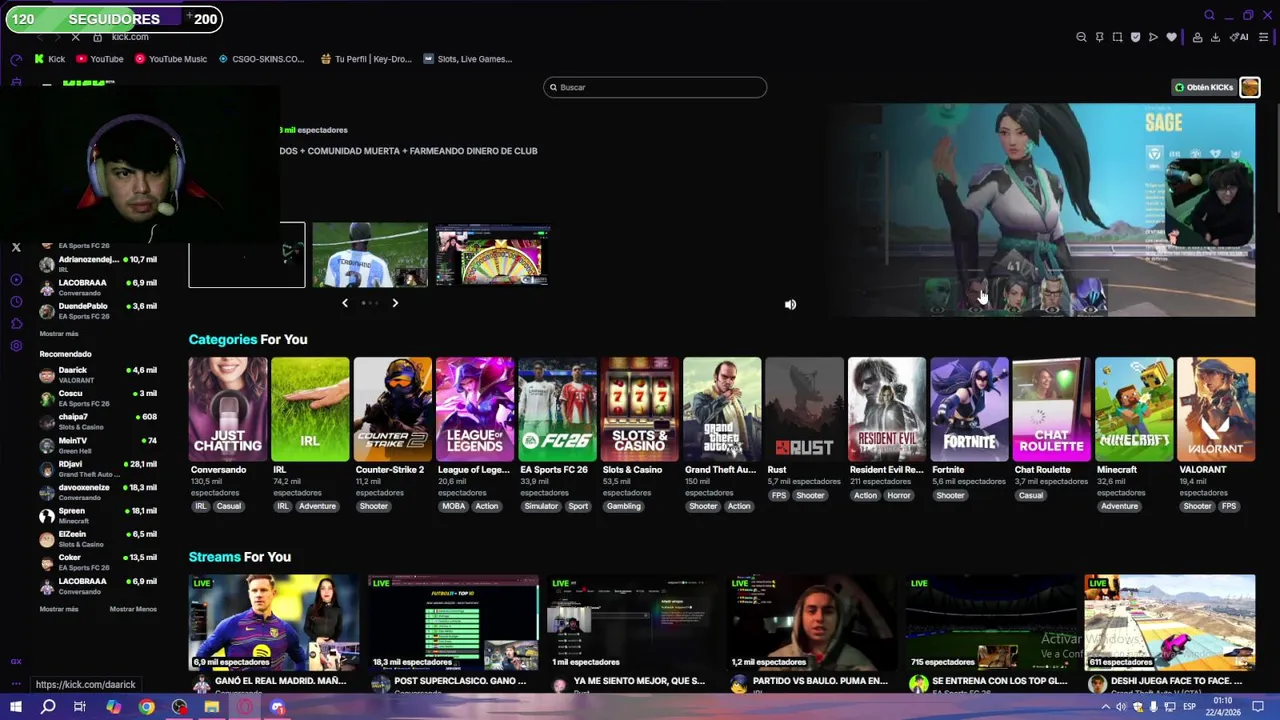This screenshot has height=720, width=1280.
Task: Open Windows taskbar search icon
Action: 48,707
